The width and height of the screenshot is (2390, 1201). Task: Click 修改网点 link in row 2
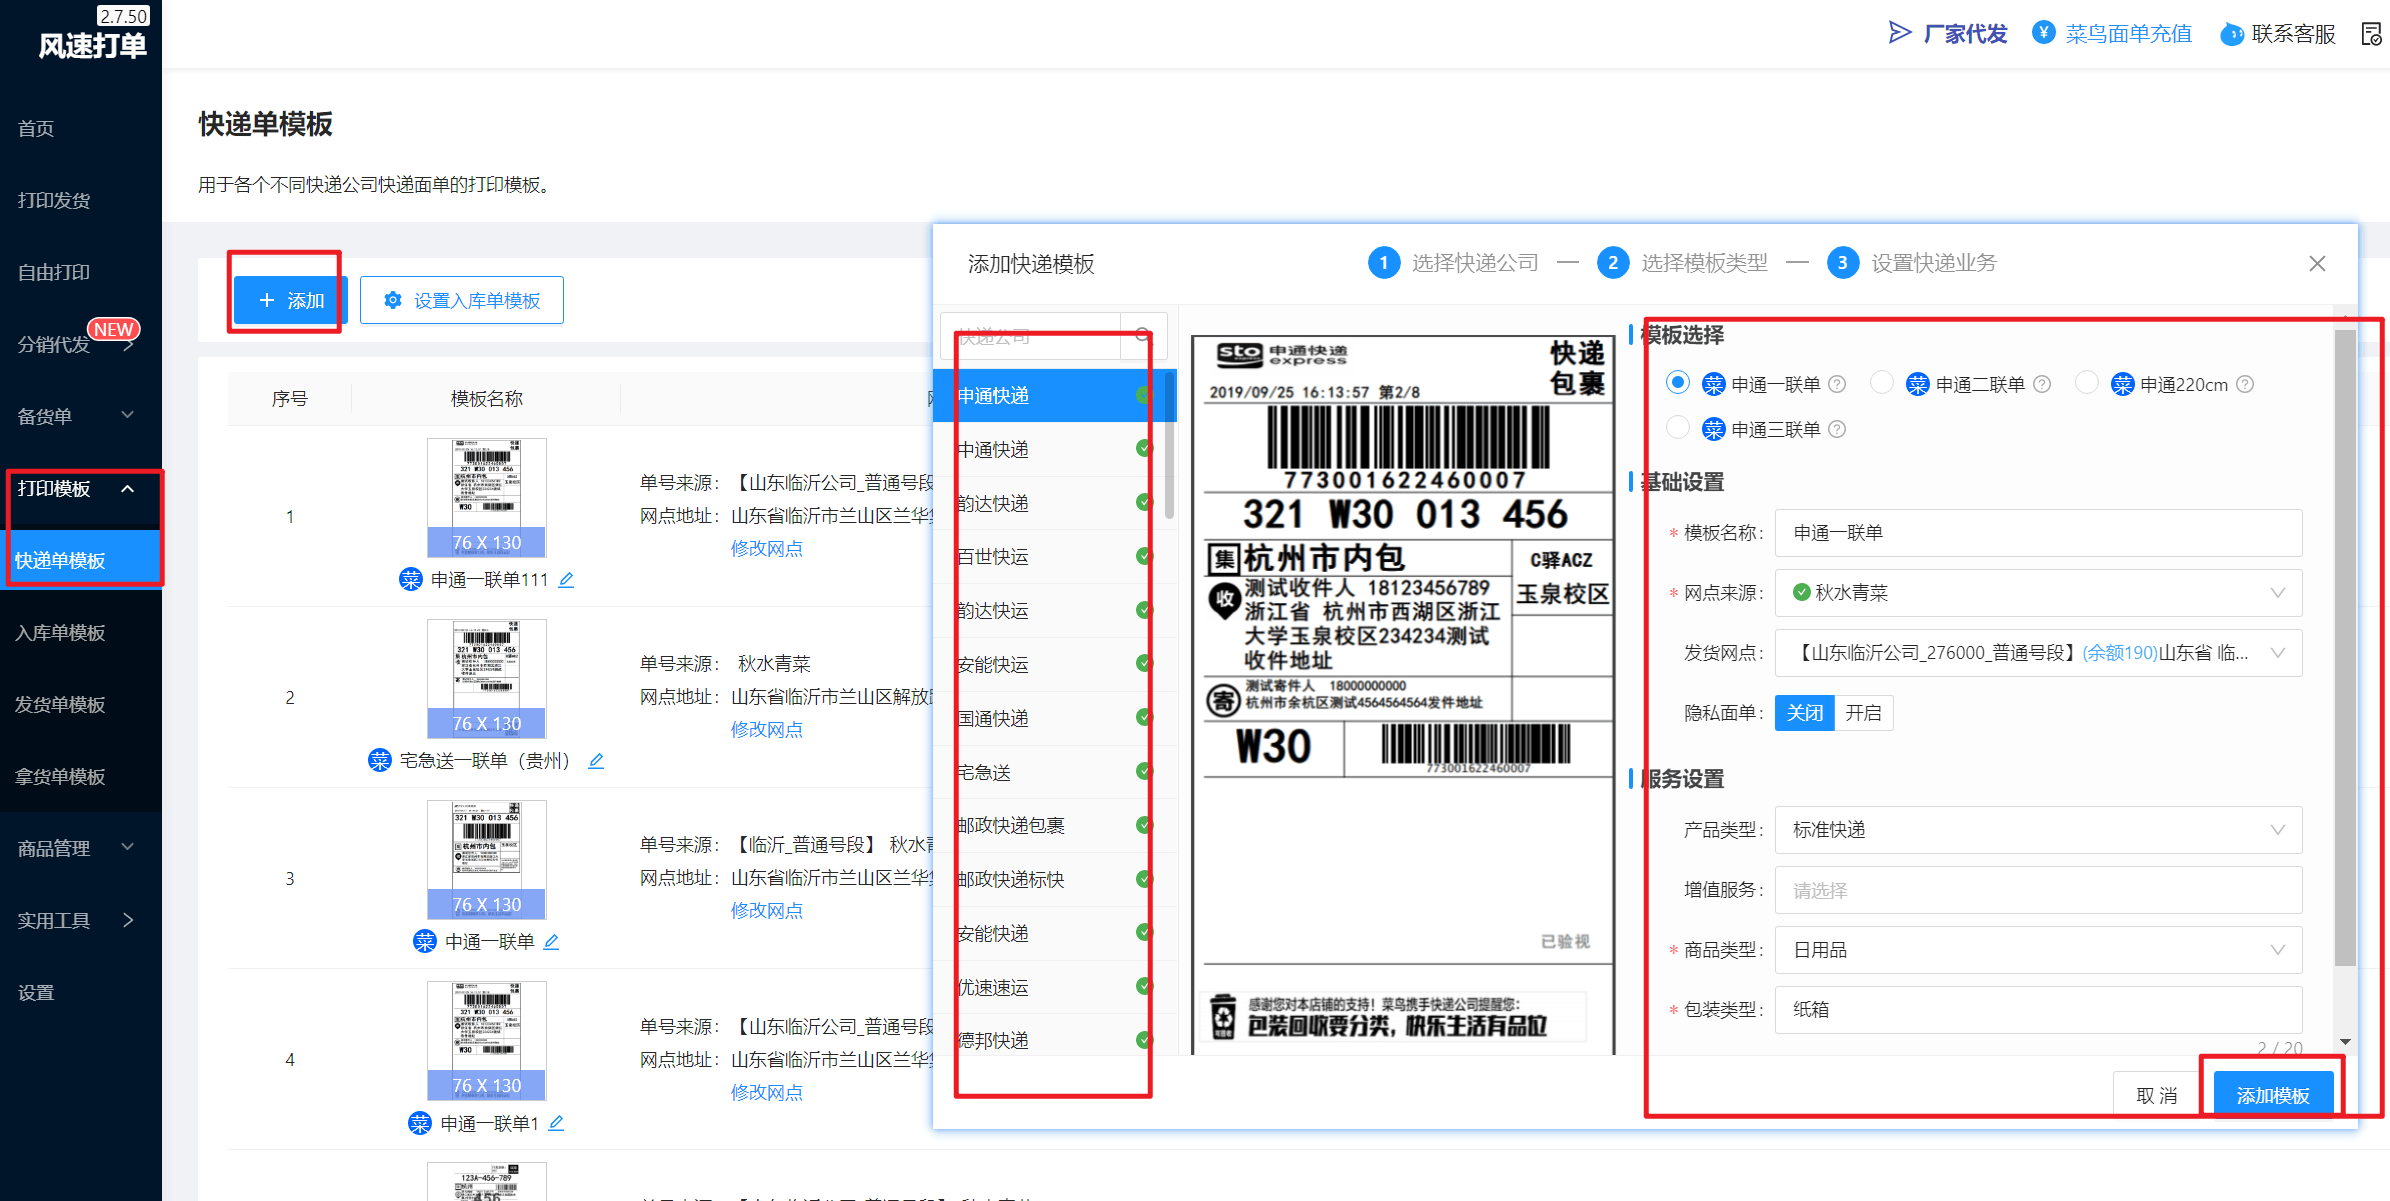(x=767, y=729)
